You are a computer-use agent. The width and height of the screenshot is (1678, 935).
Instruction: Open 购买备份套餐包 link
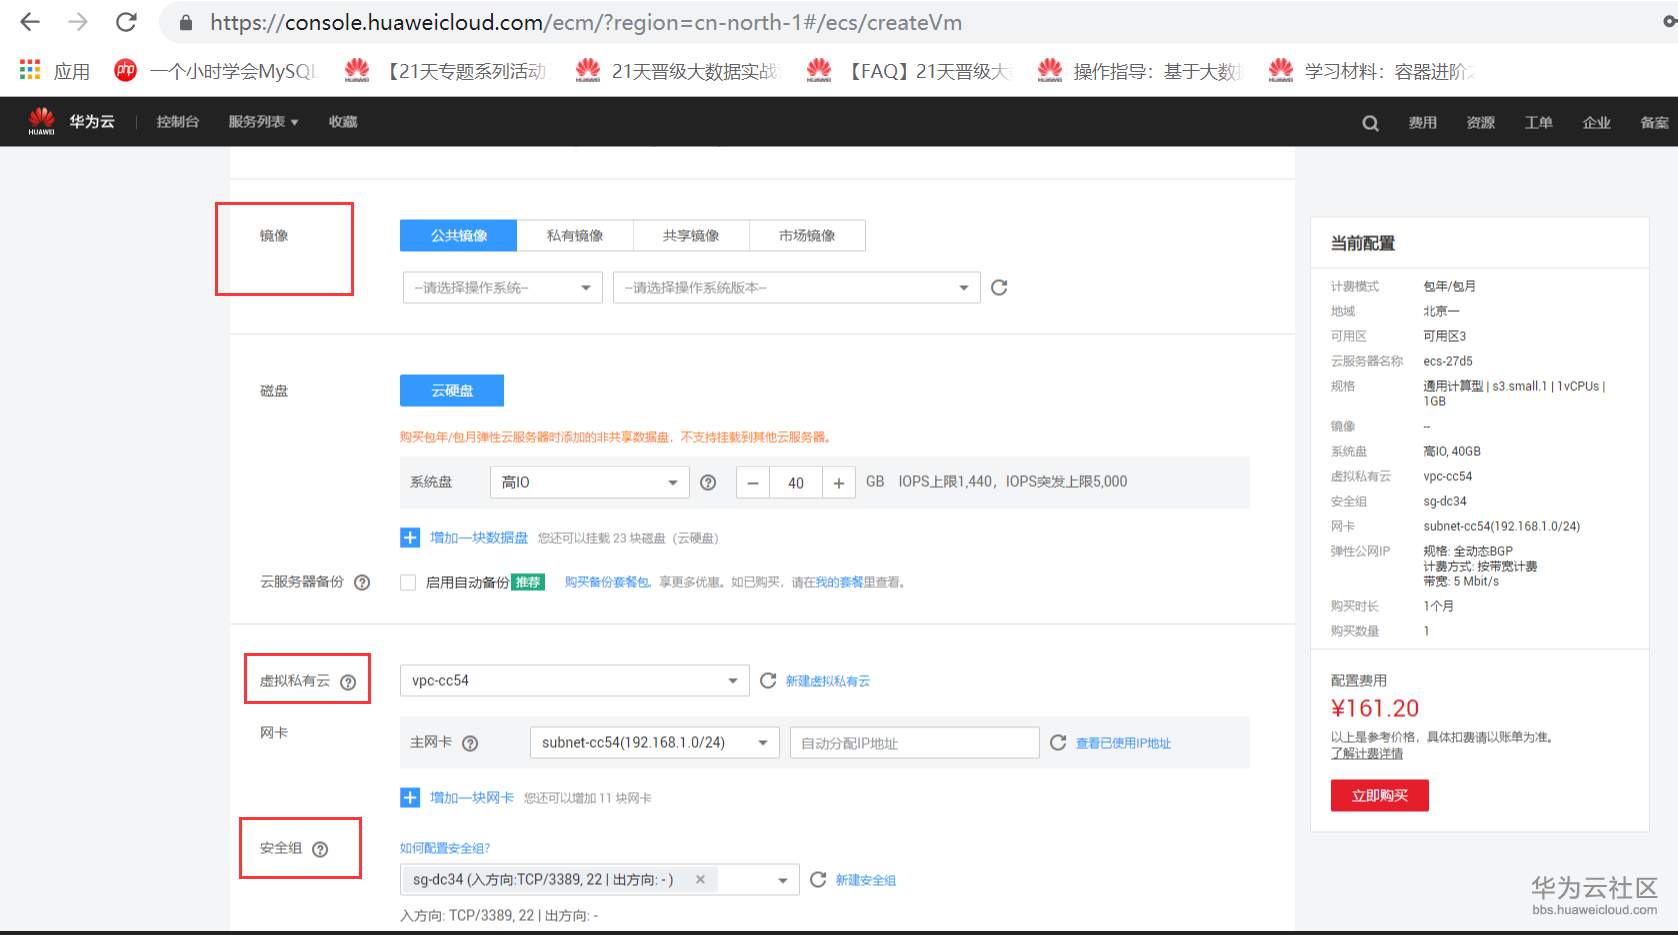(607, 582)
